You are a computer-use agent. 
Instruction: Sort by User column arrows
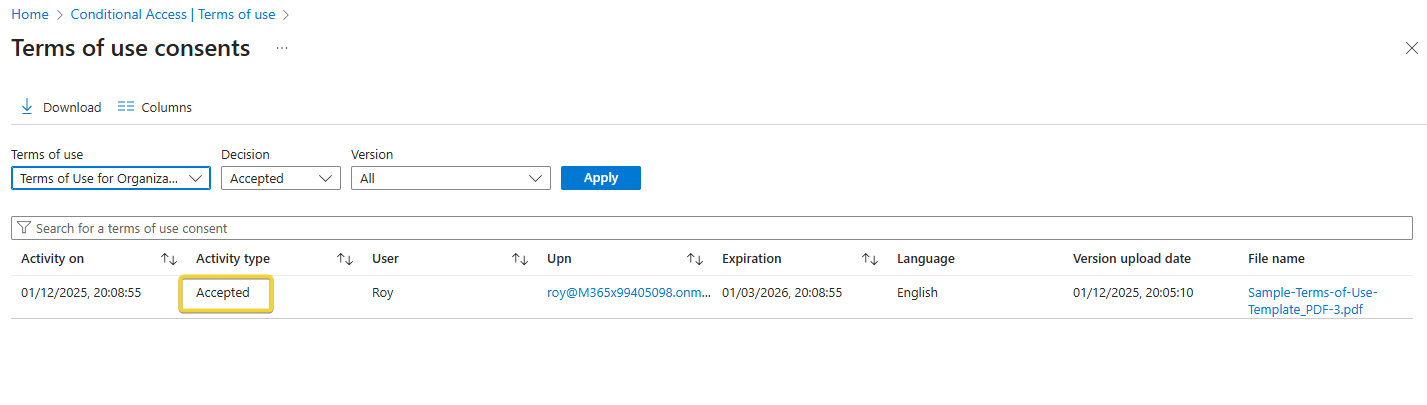coord(520,259)
